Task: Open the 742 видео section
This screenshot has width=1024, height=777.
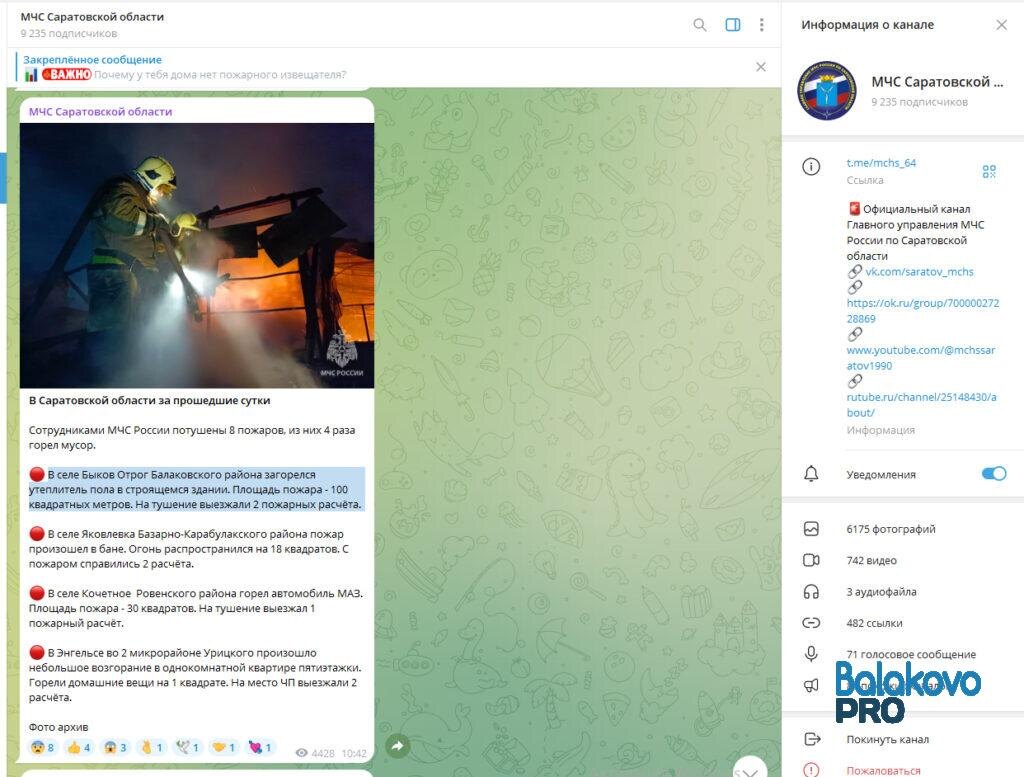Action: (871, 560)
